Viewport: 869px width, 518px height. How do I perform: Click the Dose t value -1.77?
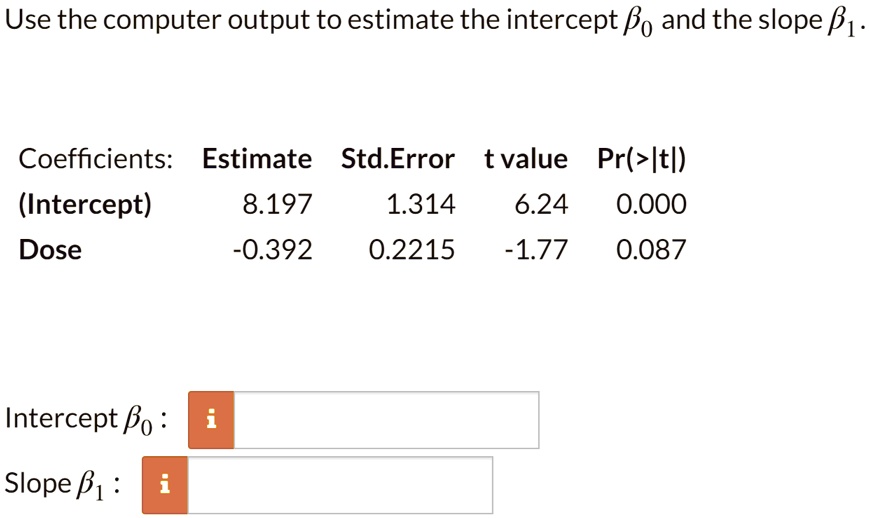(x=536, y=250)
